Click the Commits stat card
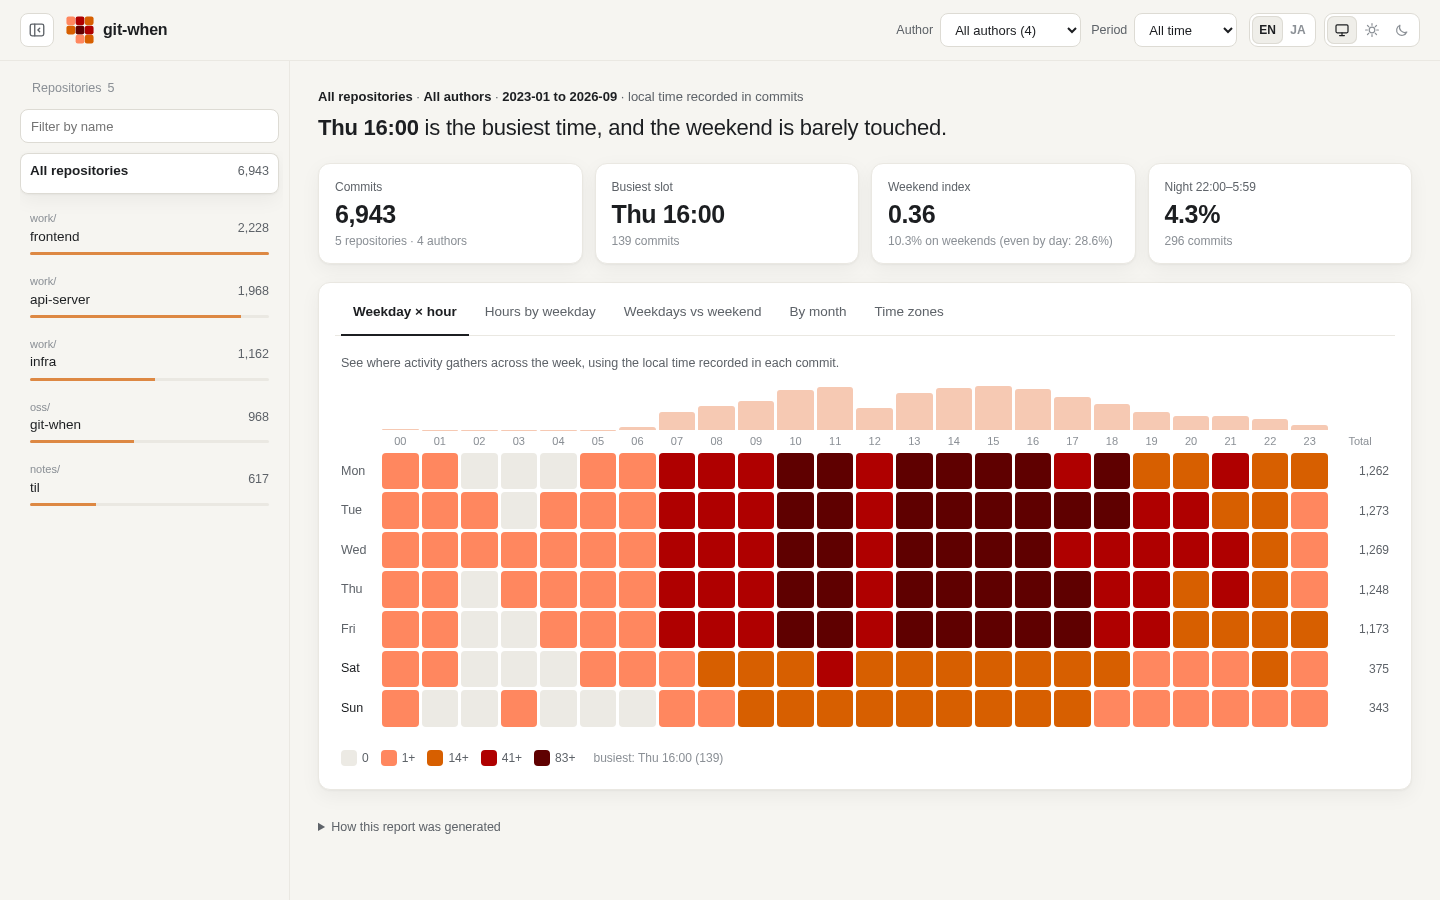This screenshot has height=900, width=1440. click(x=450, y=214)
